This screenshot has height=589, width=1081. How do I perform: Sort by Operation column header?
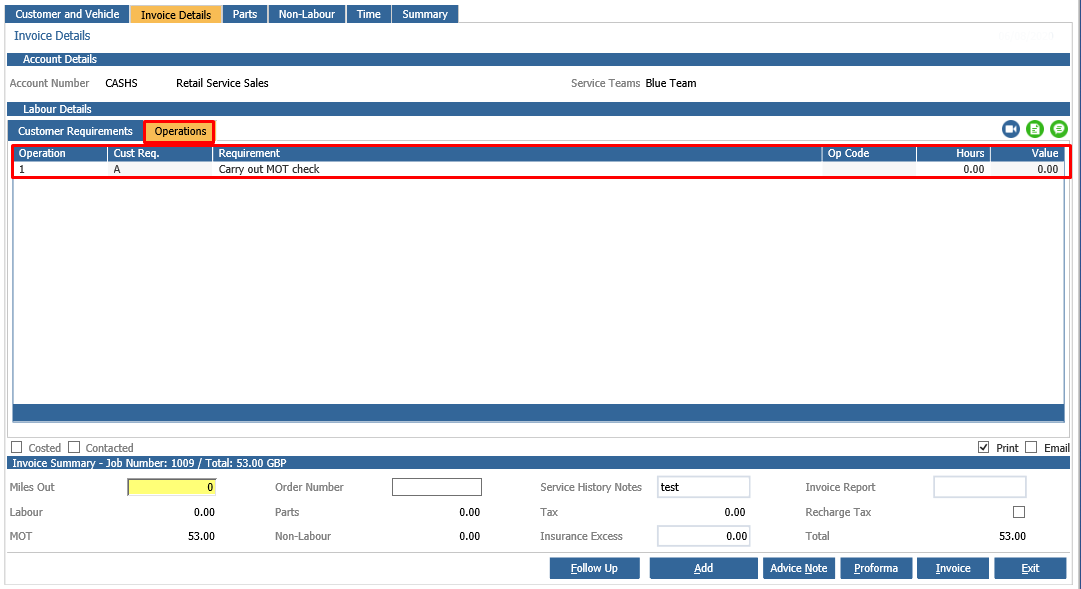click(60, 153)
